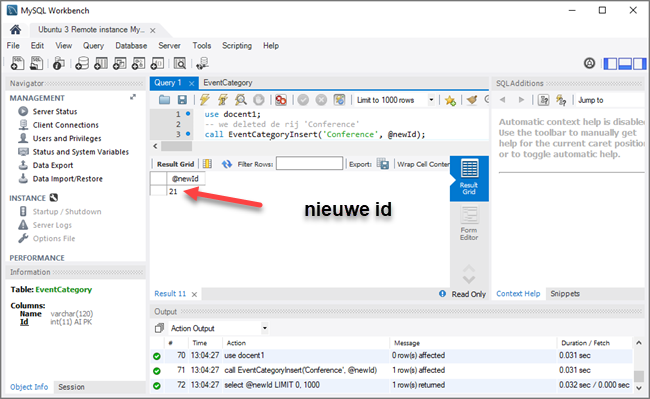Export recordset to external file
The width and height of the screenshot is (650, 399).
pos(383,164)
